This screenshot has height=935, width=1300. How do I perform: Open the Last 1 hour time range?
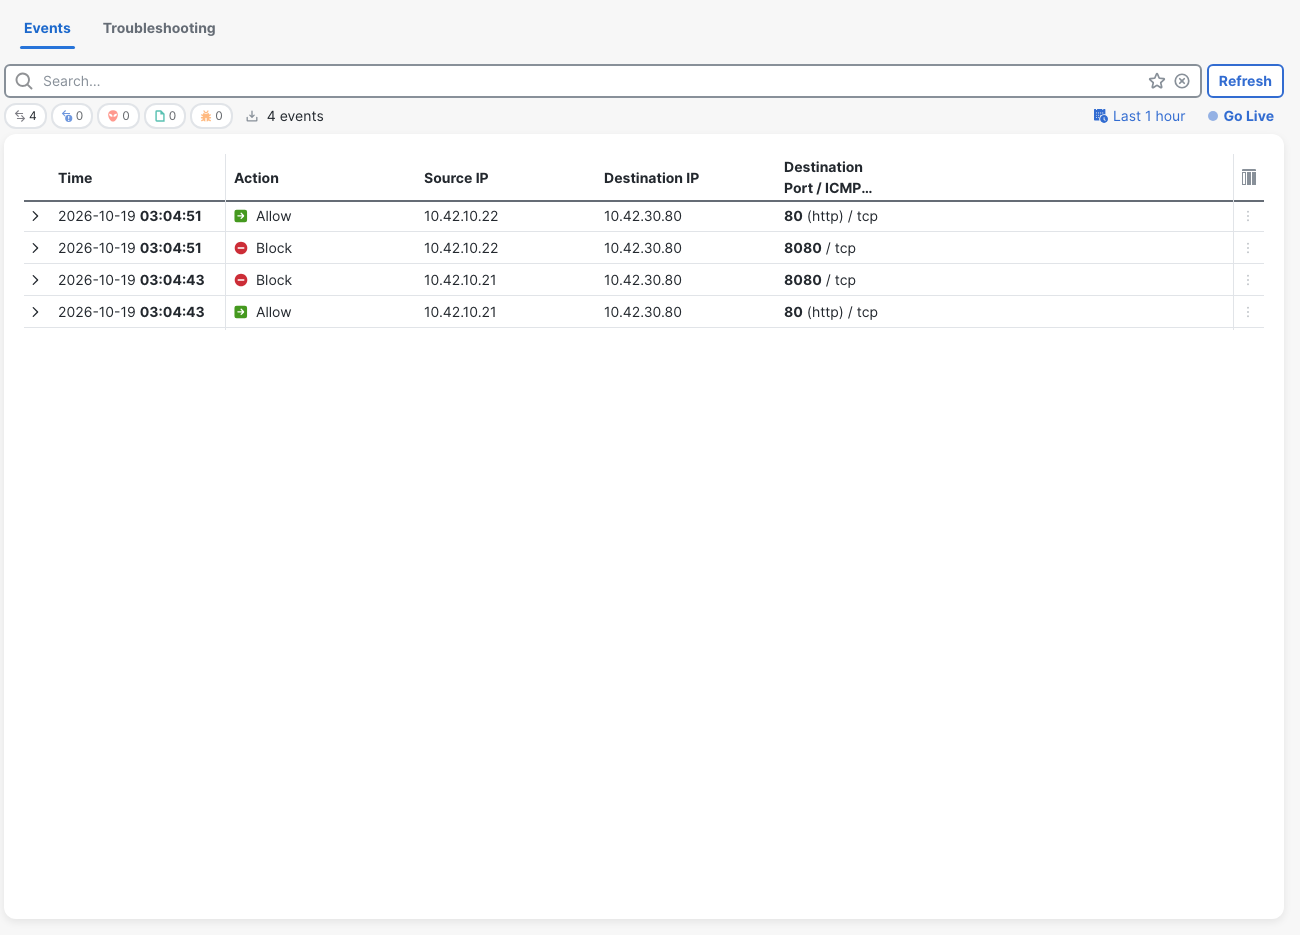[x=1149, y=116]
